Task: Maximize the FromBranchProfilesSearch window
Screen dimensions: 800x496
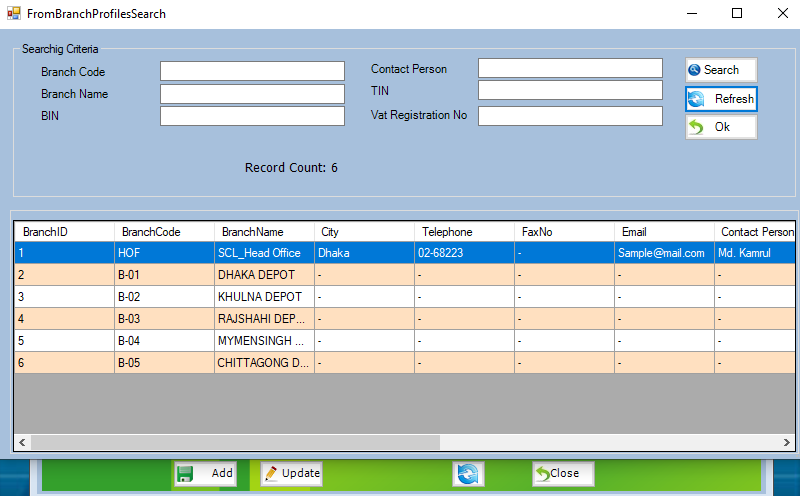Action: 737,13
